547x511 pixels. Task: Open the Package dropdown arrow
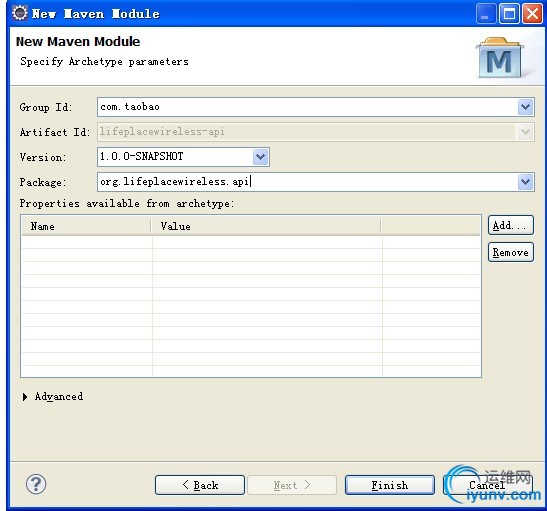[525, 182]
